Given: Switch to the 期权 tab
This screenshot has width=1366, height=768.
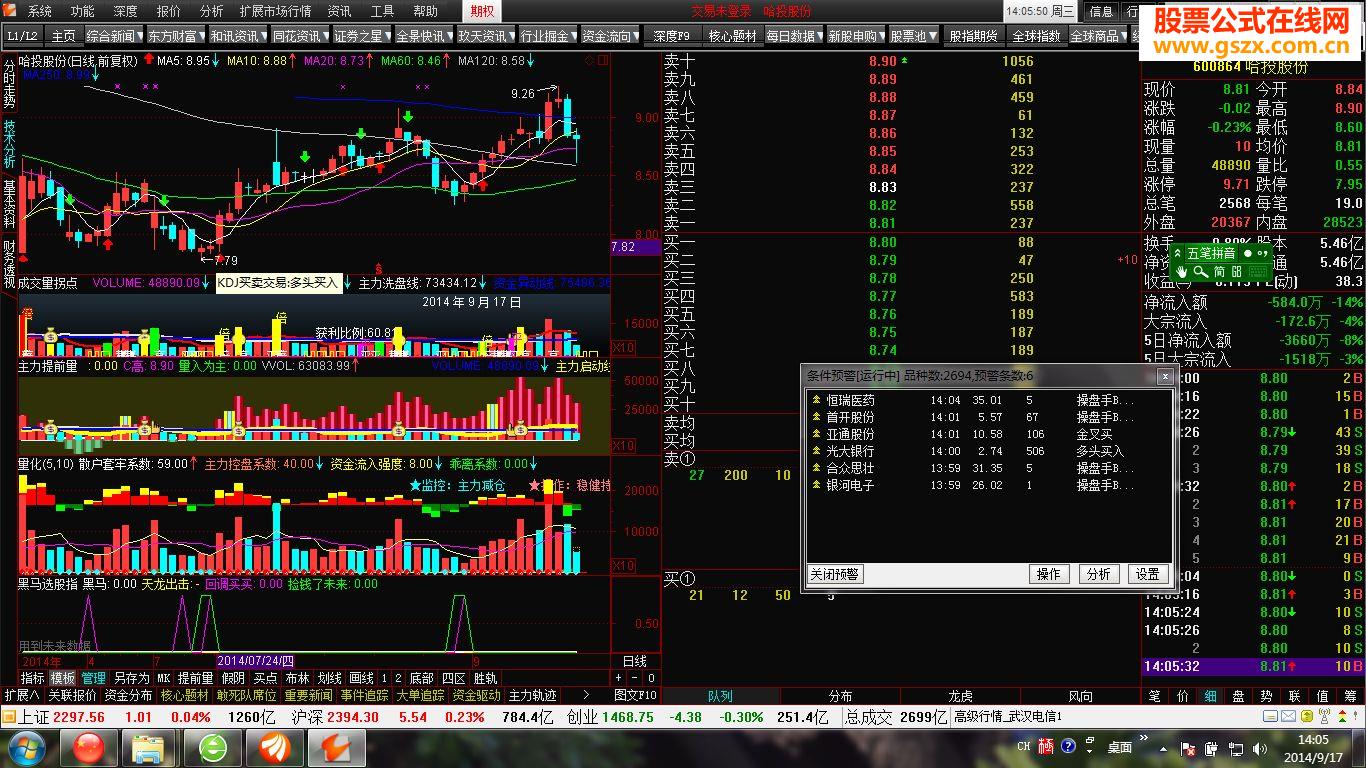Looking at the screenshot, I should point(482,11).
